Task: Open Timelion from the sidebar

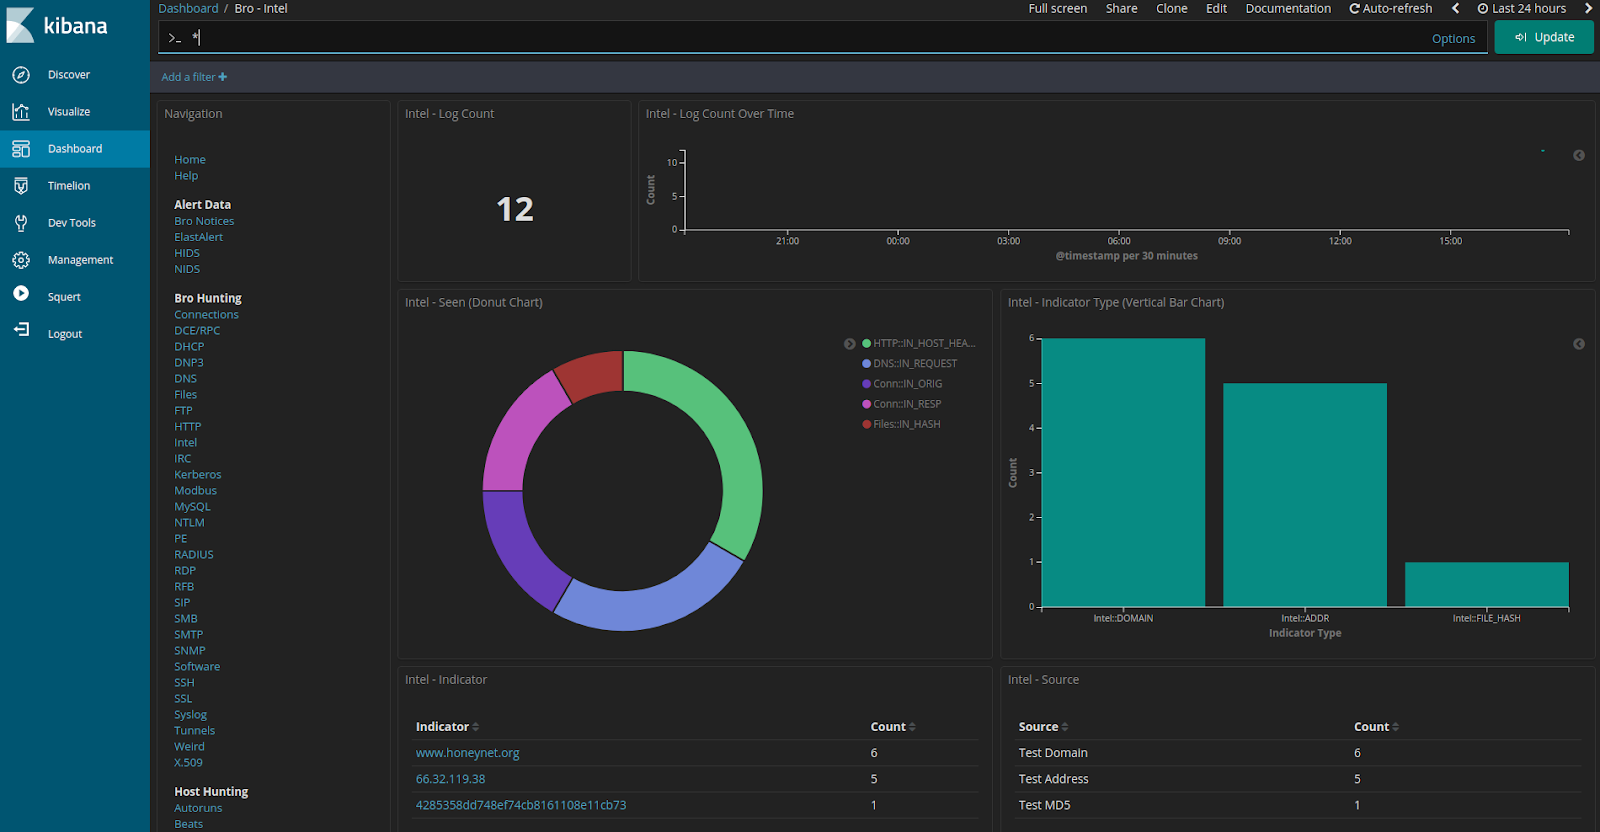Action: pyautogui.click(x=69, y=186)
